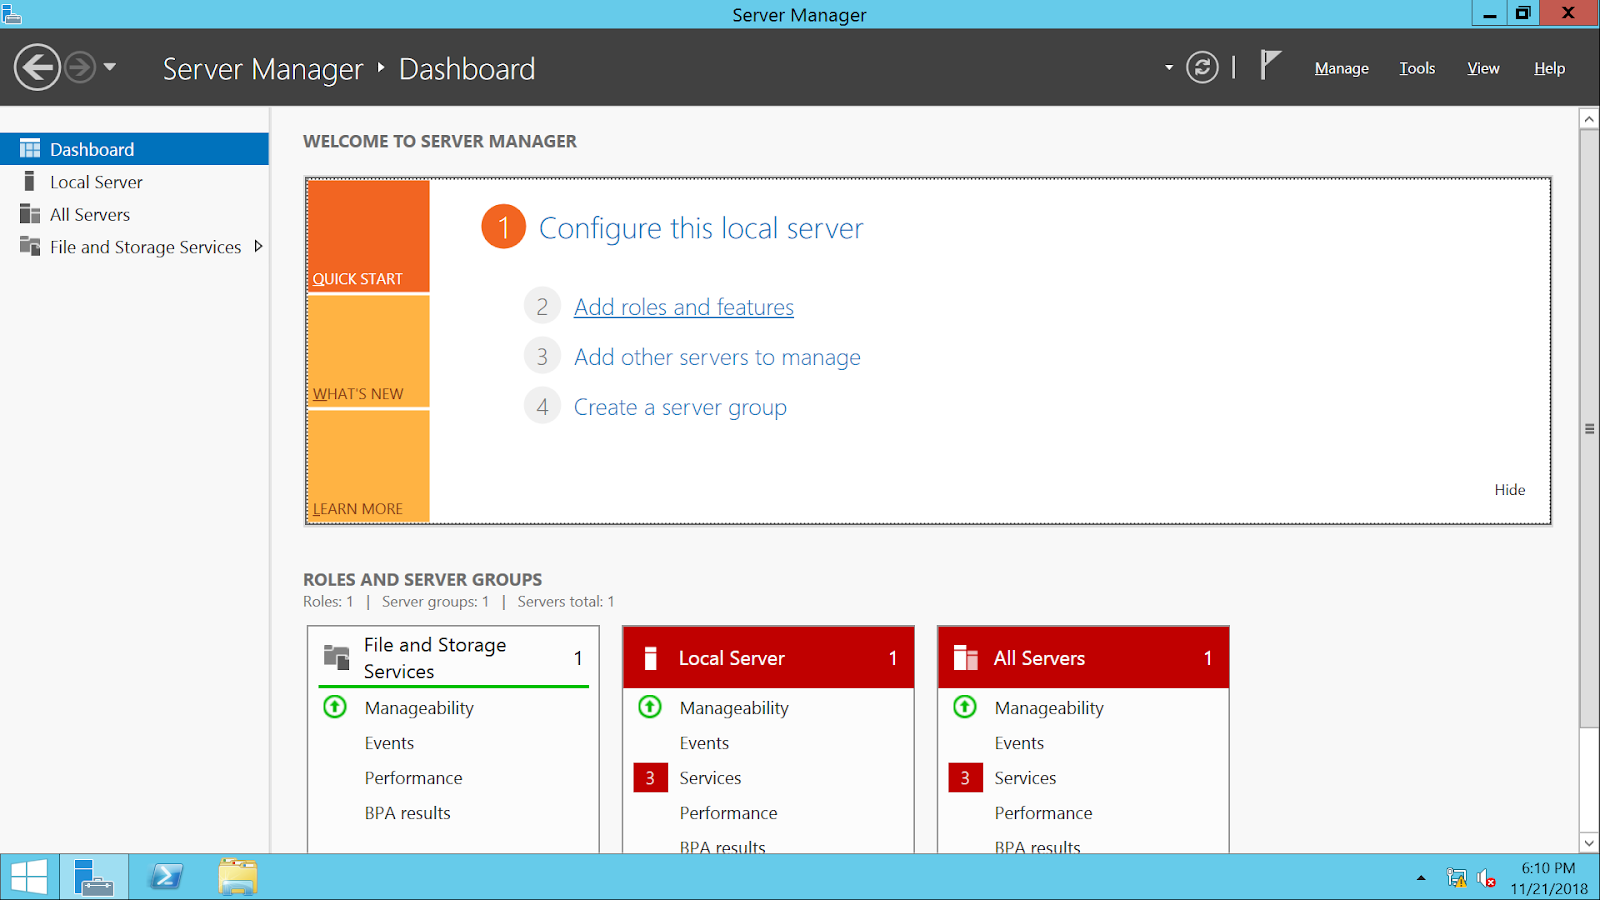Click the red 3 Services badge in All Servers tile
This screenshot has width=1600, height=900.
click(x=965, y=778)
